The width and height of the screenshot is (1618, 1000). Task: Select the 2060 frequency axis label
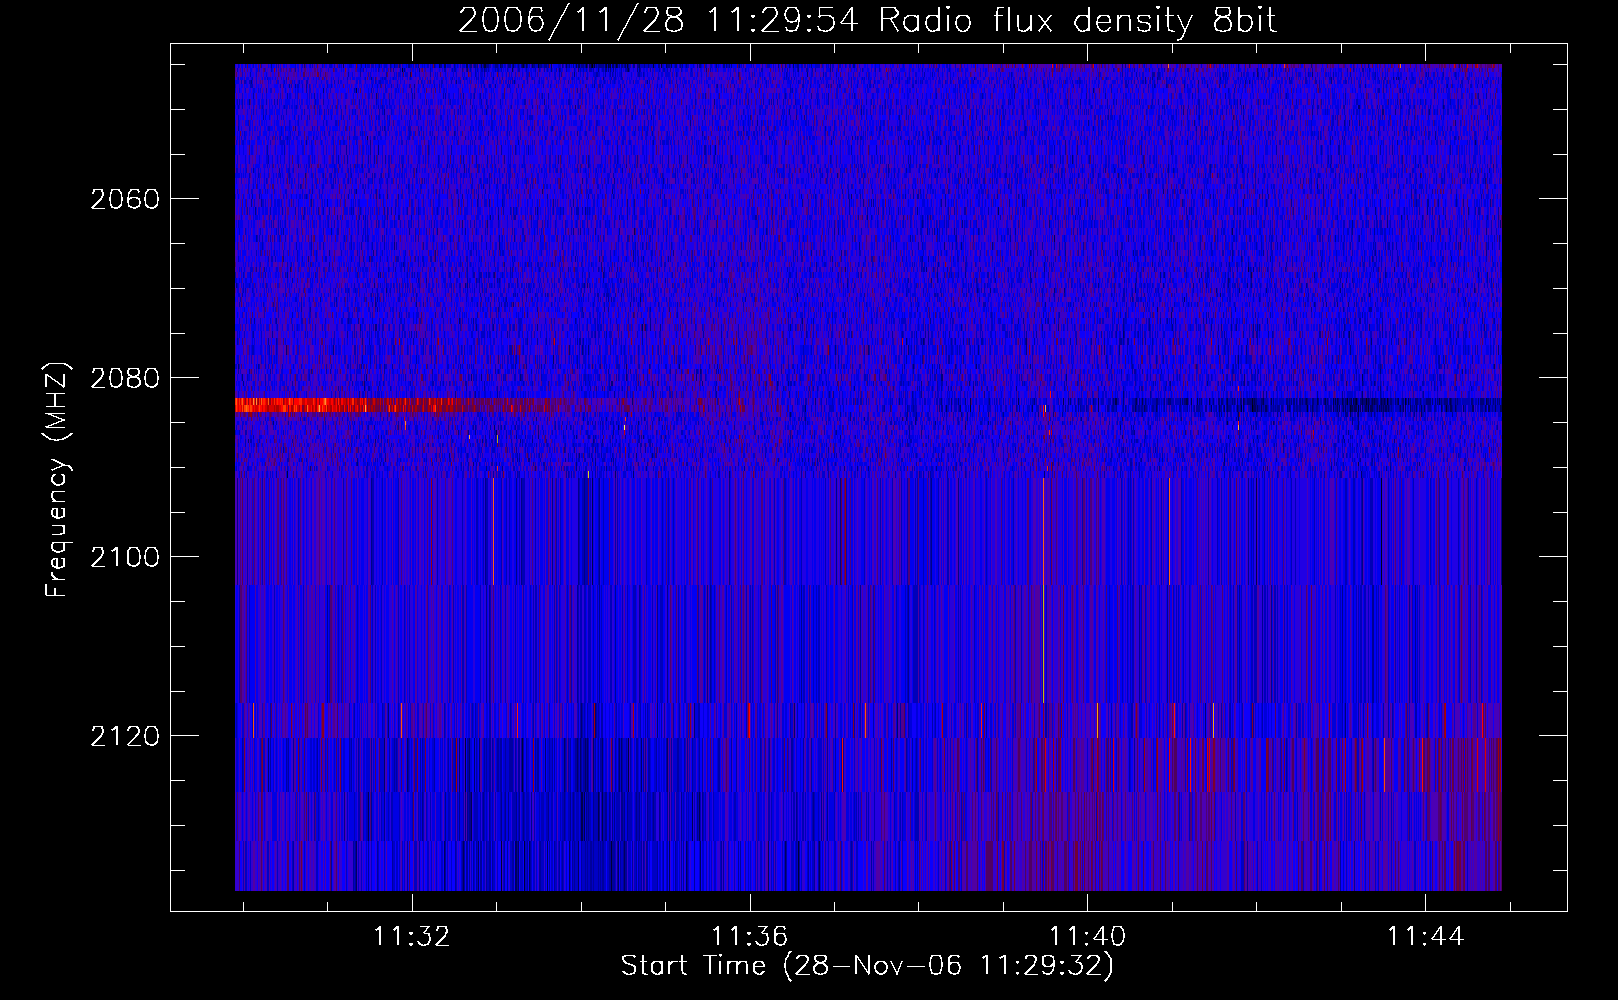tap(125, 199)
